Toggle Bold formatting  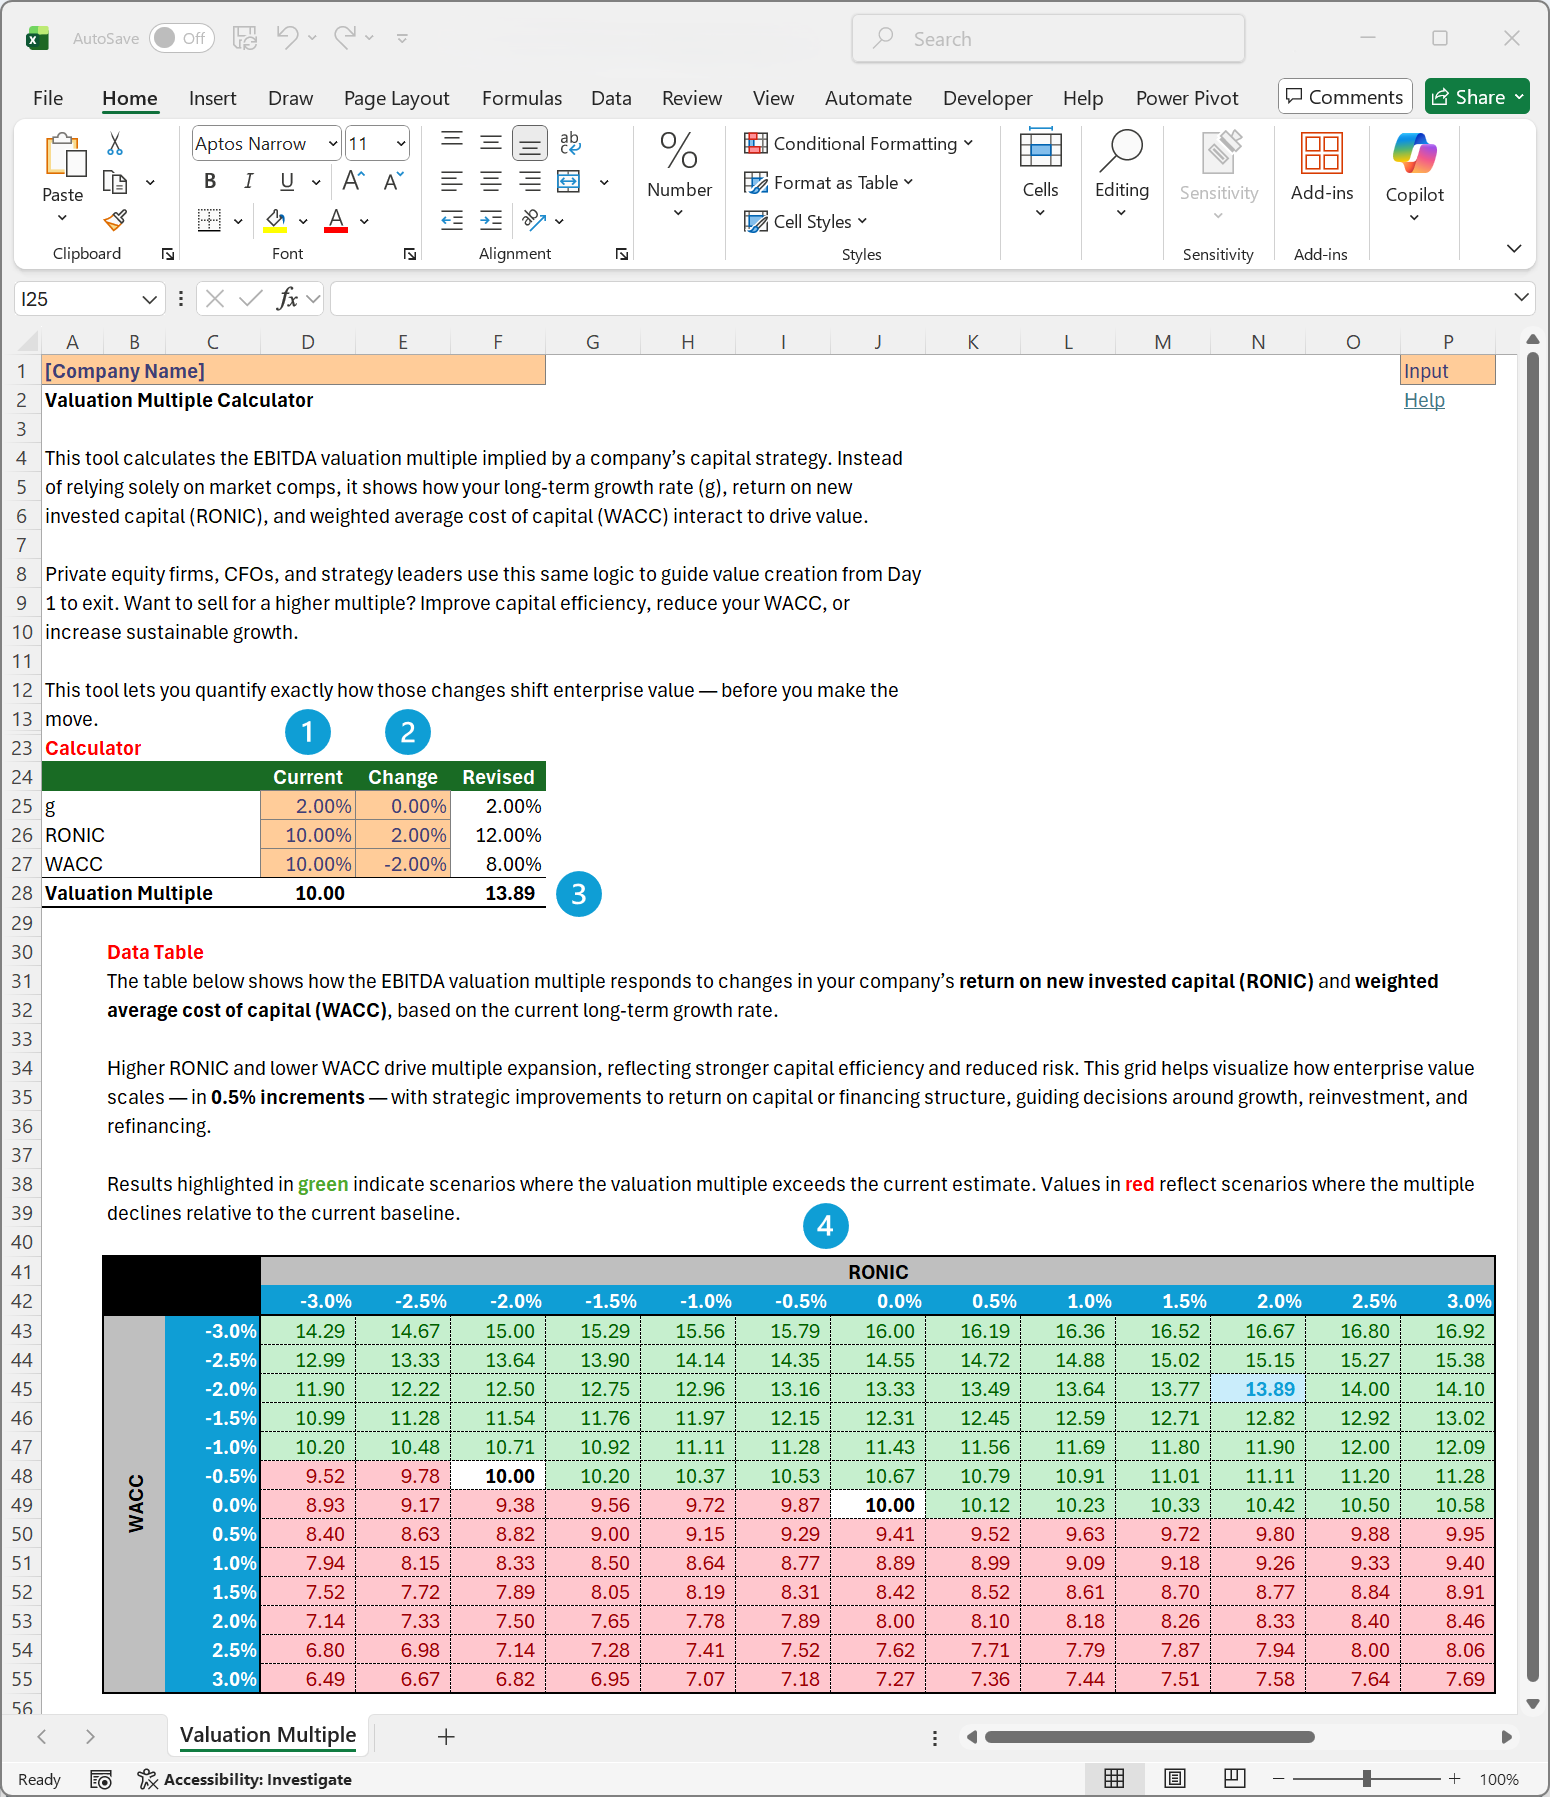210,182
